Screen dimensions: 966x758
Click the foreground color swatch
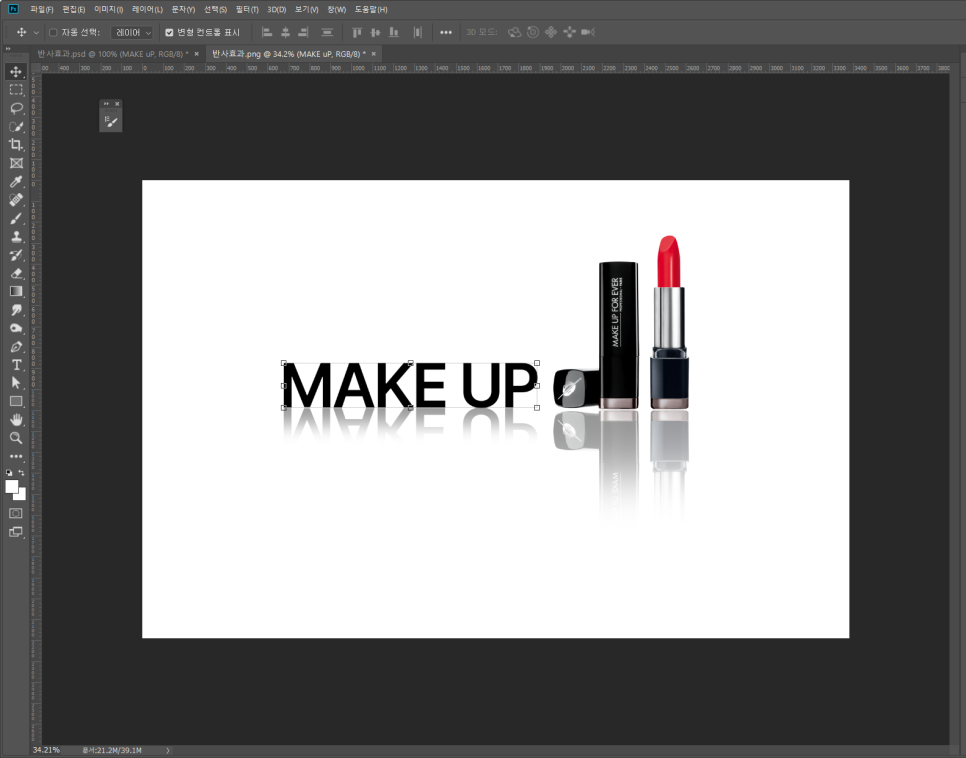click(12, 486)
